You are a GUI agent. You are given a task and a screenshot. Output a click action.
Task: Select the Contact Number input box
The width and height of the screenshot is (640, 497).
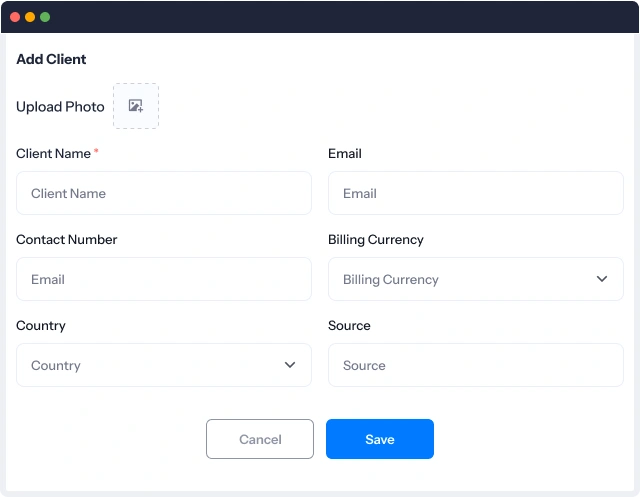[164, 279]
